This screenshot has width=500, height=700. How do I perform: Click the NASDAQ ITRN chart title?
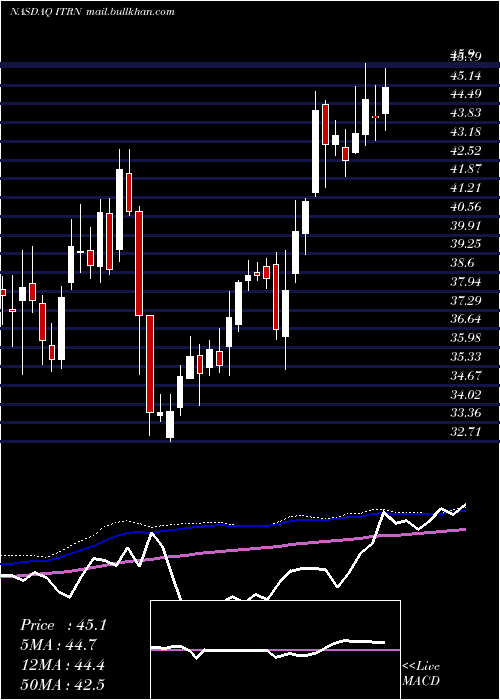[45, 12]
